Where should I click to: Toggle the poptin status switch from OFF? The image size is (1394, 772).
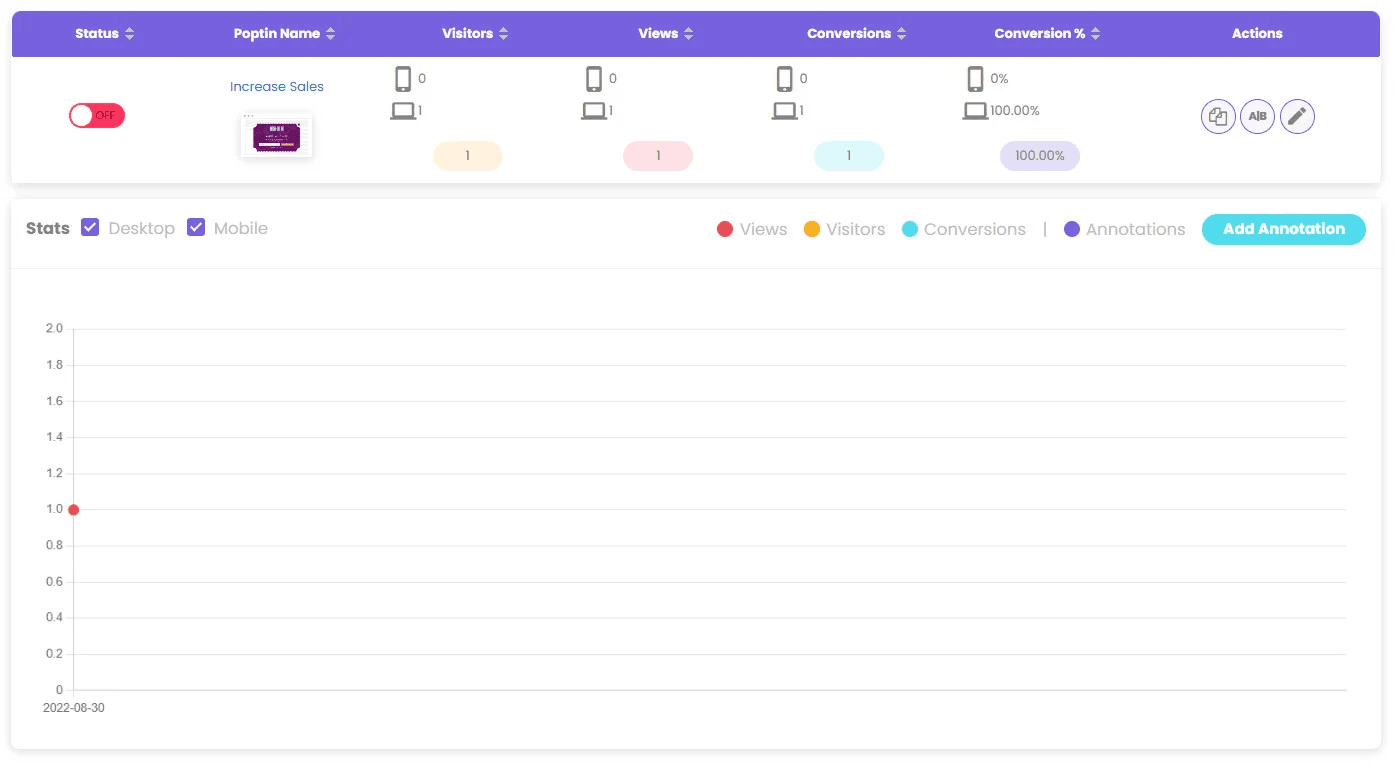97,115
